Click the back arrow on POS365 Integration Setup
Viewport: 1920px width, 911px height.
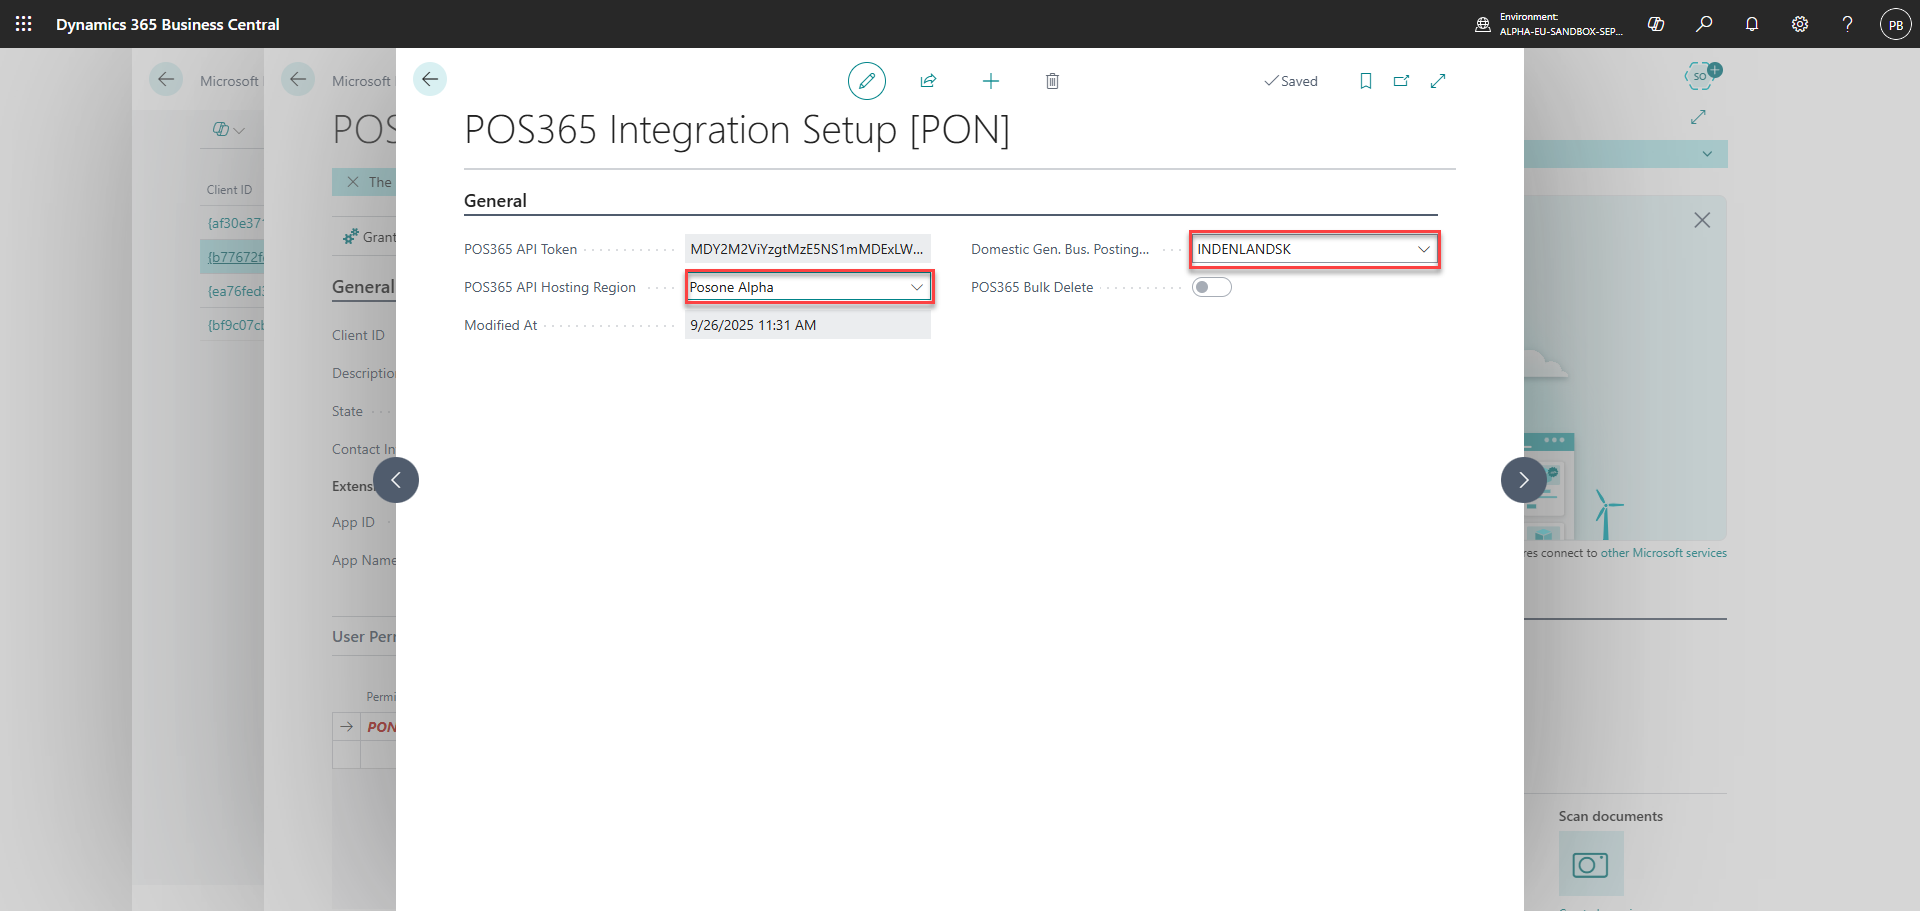click(430, 79)
